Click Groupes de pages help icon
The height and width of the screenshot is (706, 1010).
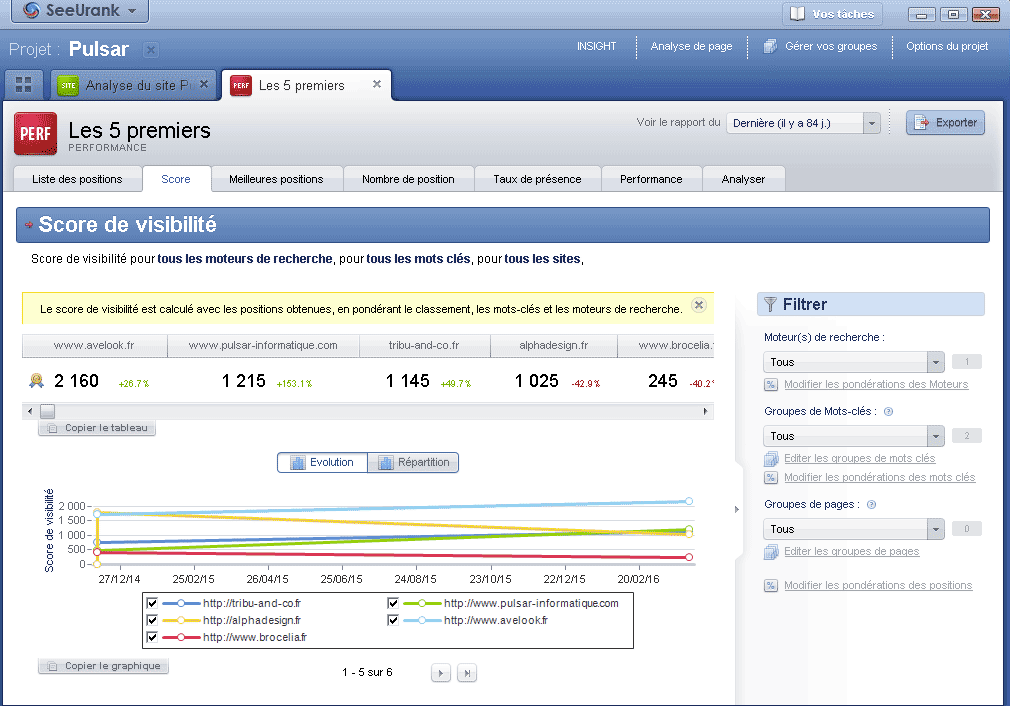coord(872,505)
